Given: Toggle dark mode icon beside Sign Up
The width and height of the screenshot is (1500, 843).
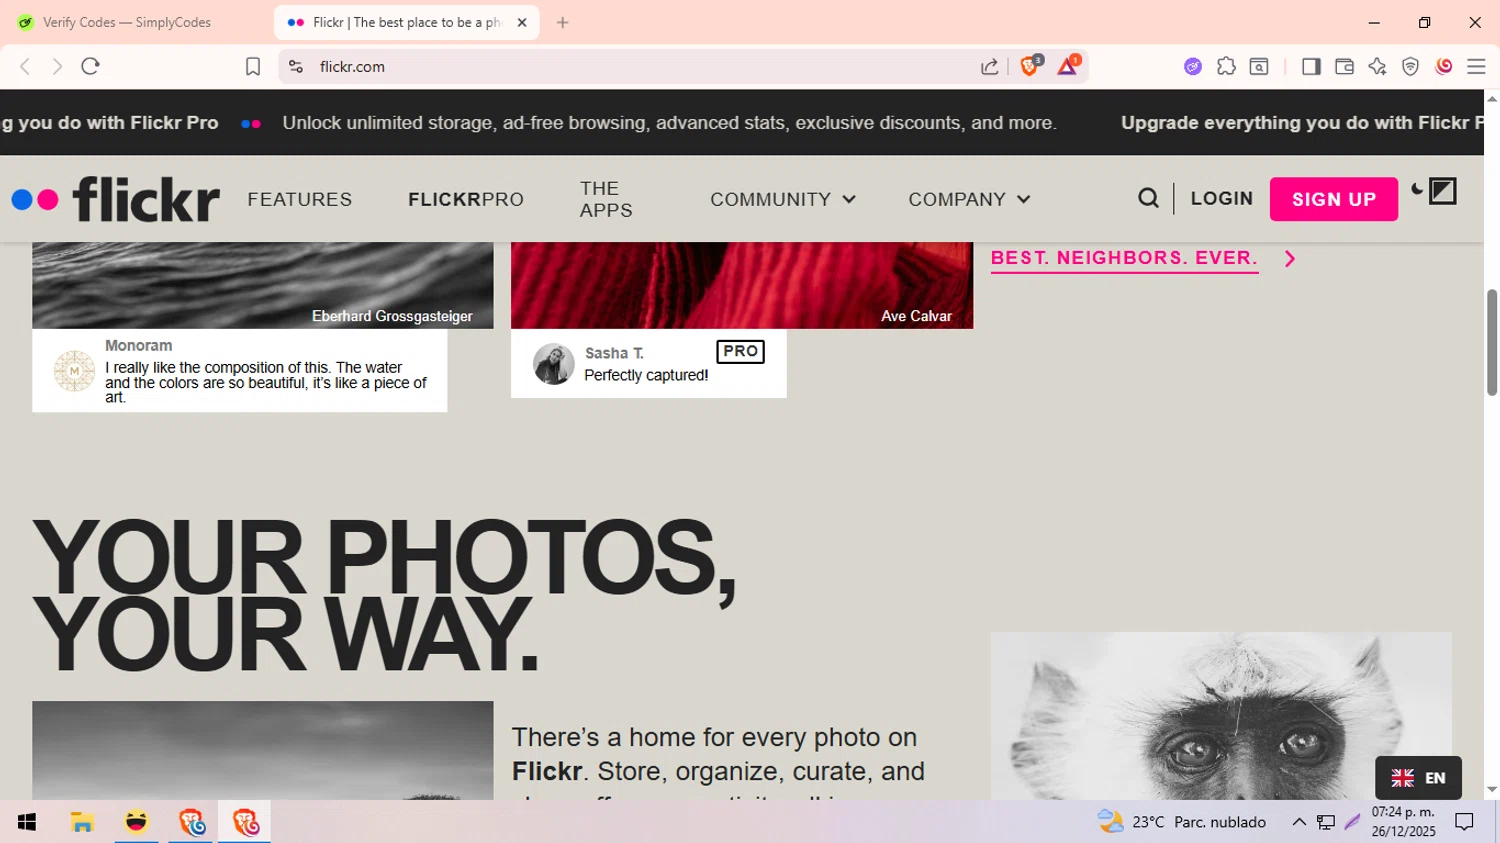Looking at the screenshot, I should click(1433, 191).
